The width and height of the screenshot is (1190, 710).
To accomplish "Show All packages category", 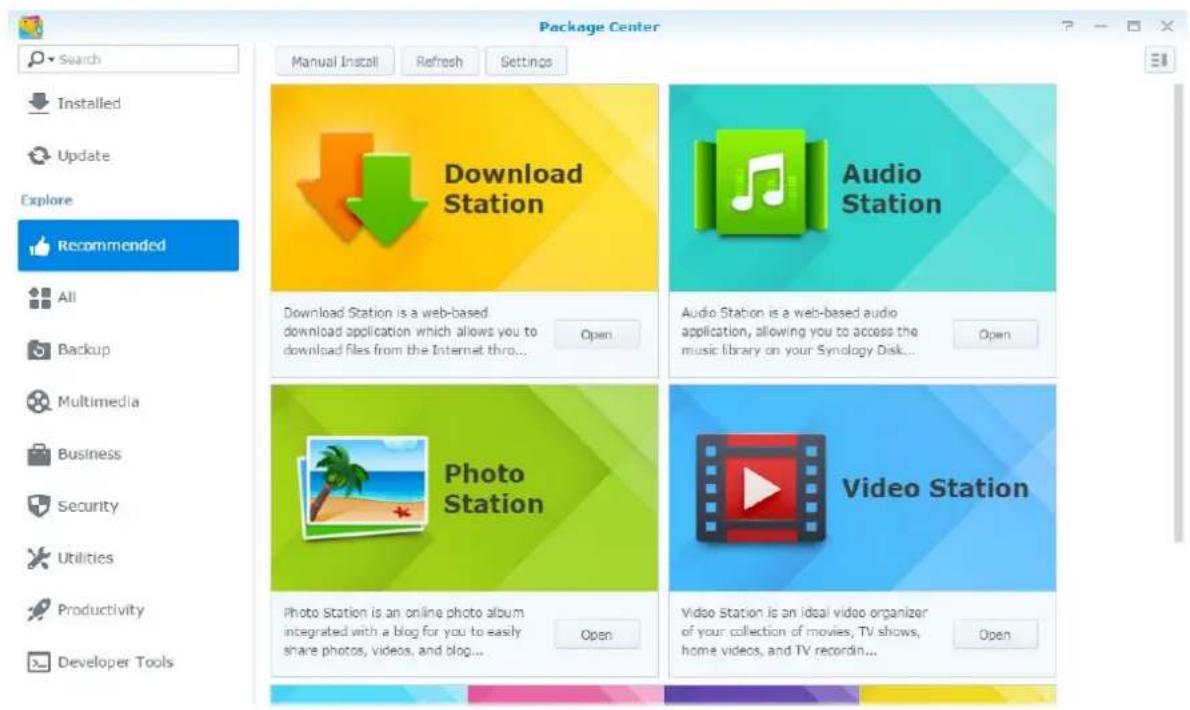I will (x=128, y=297).
